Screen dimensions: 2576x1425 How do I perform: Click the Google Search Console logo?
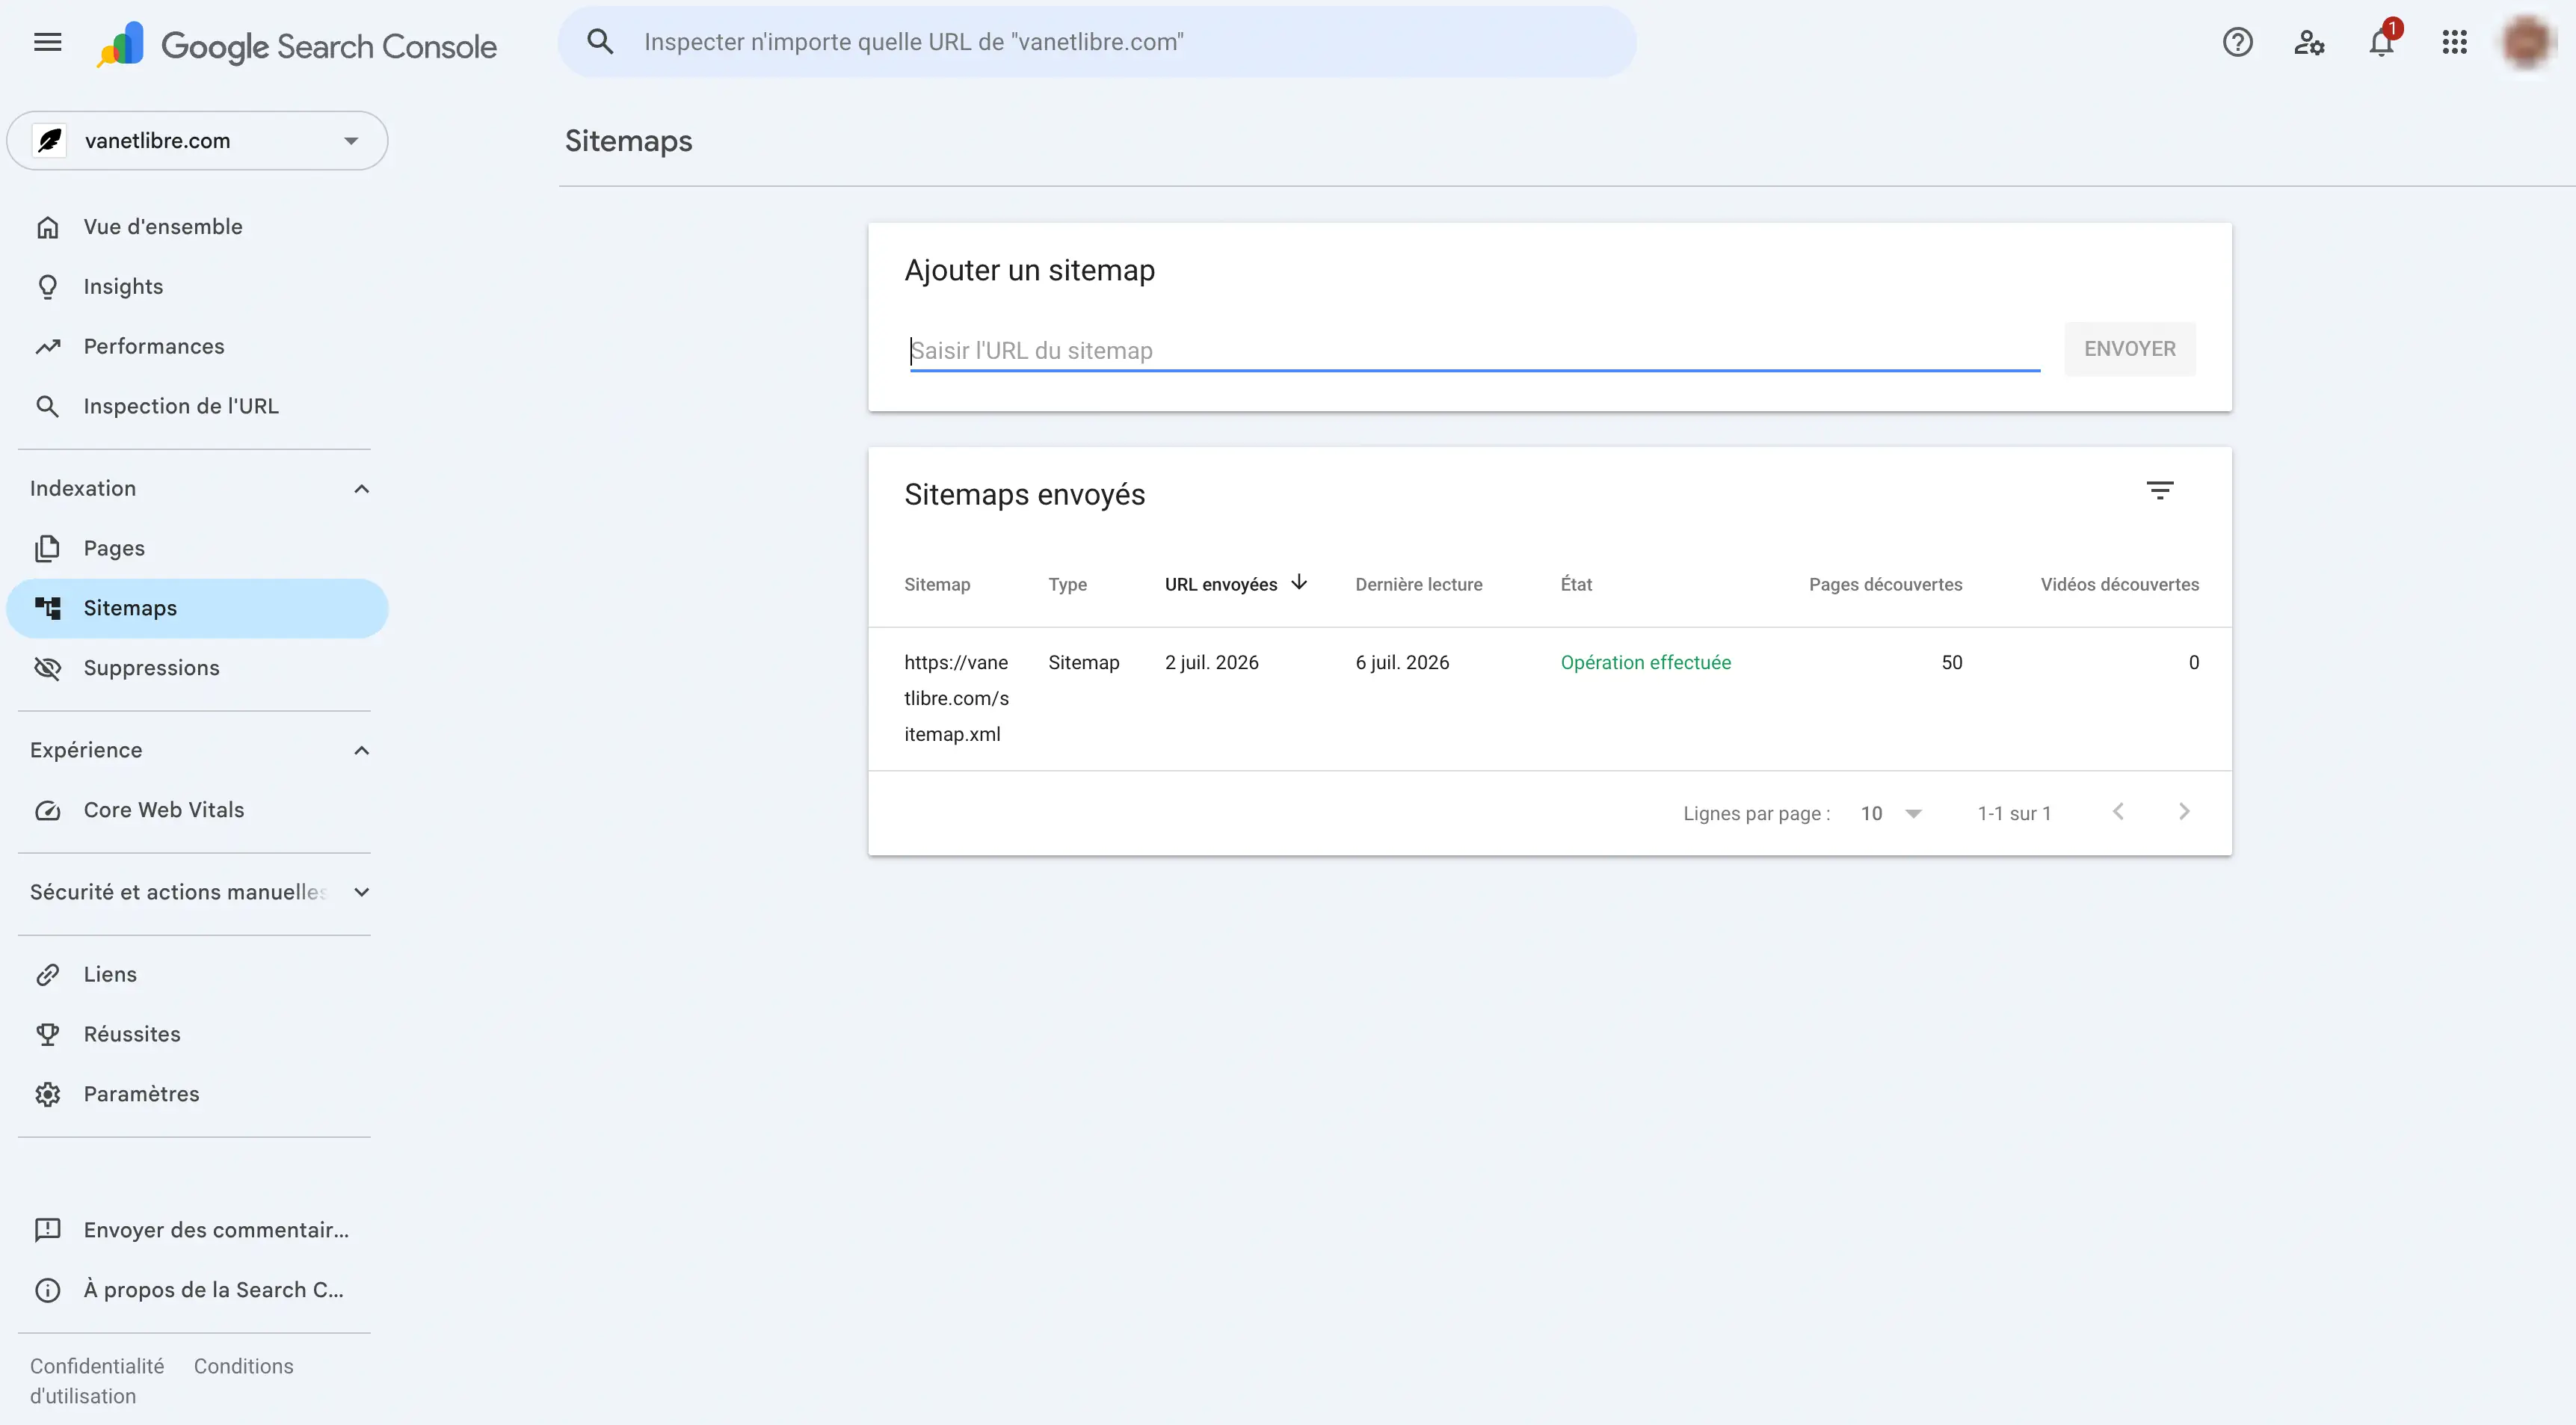296,45
